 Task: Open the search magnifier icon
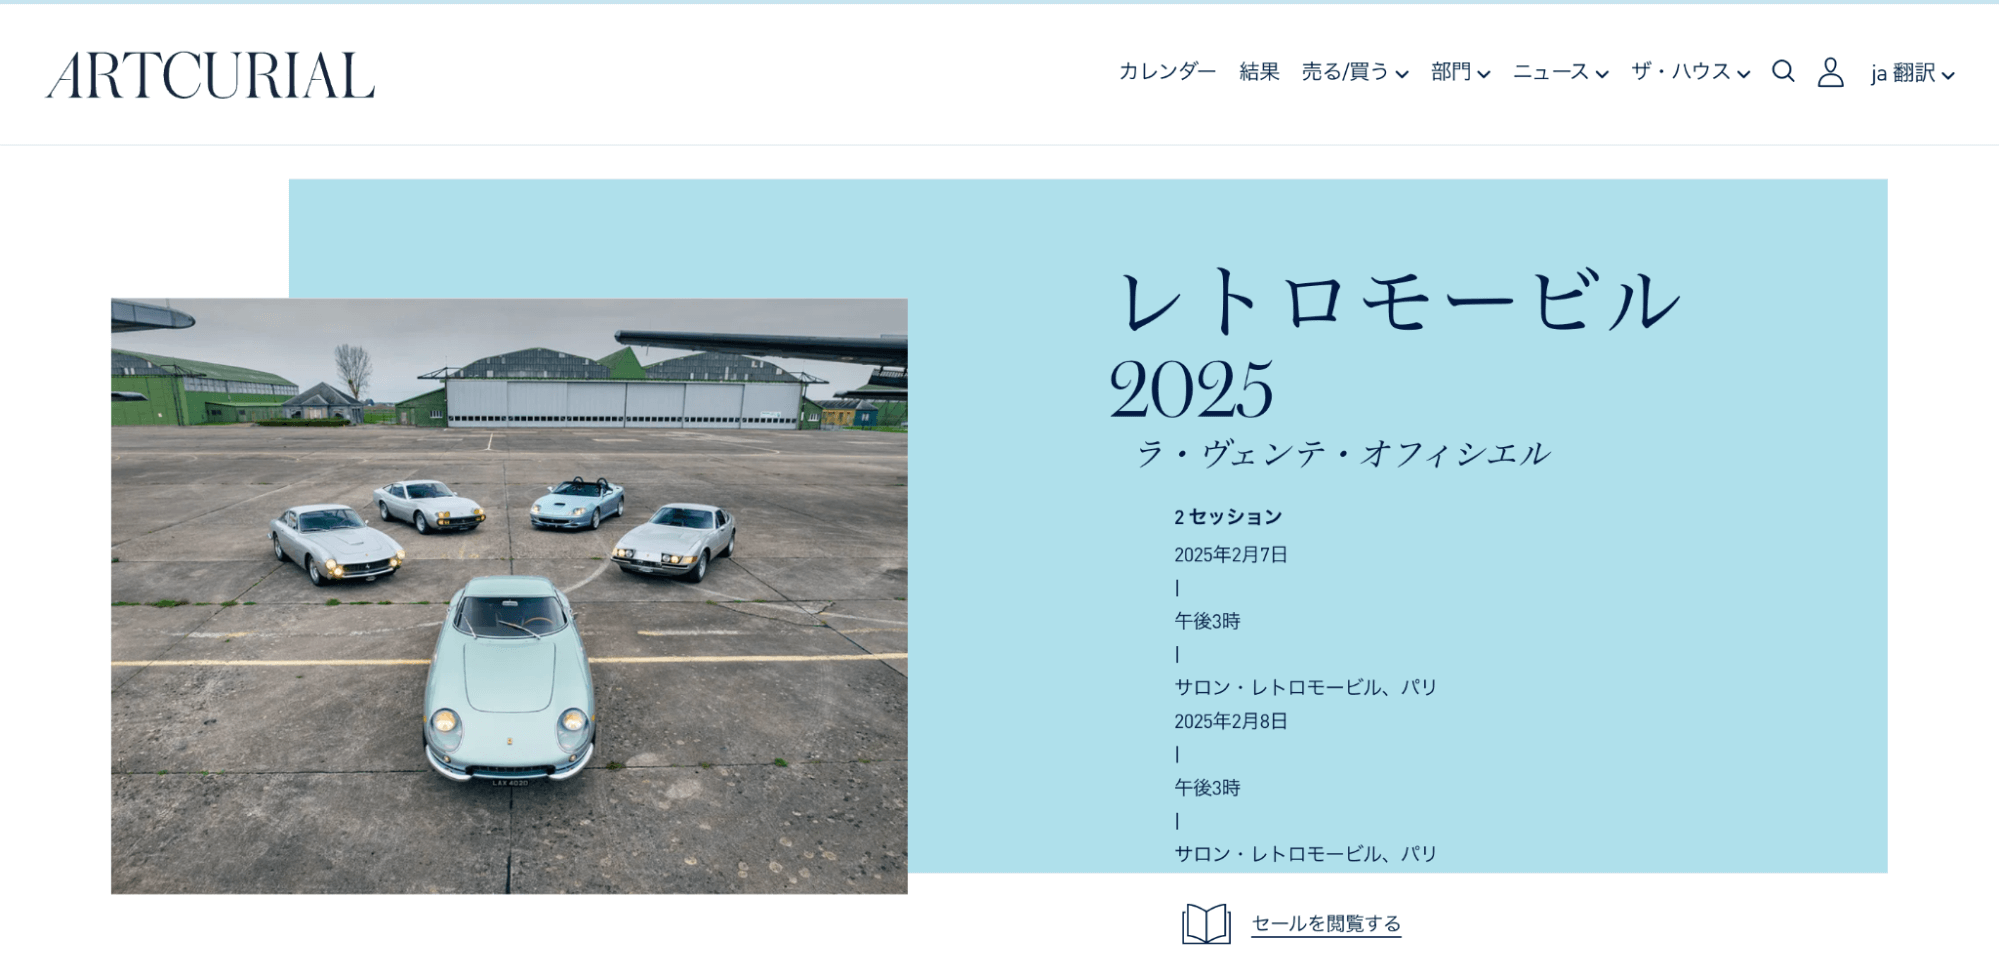tap(1783, 71)
